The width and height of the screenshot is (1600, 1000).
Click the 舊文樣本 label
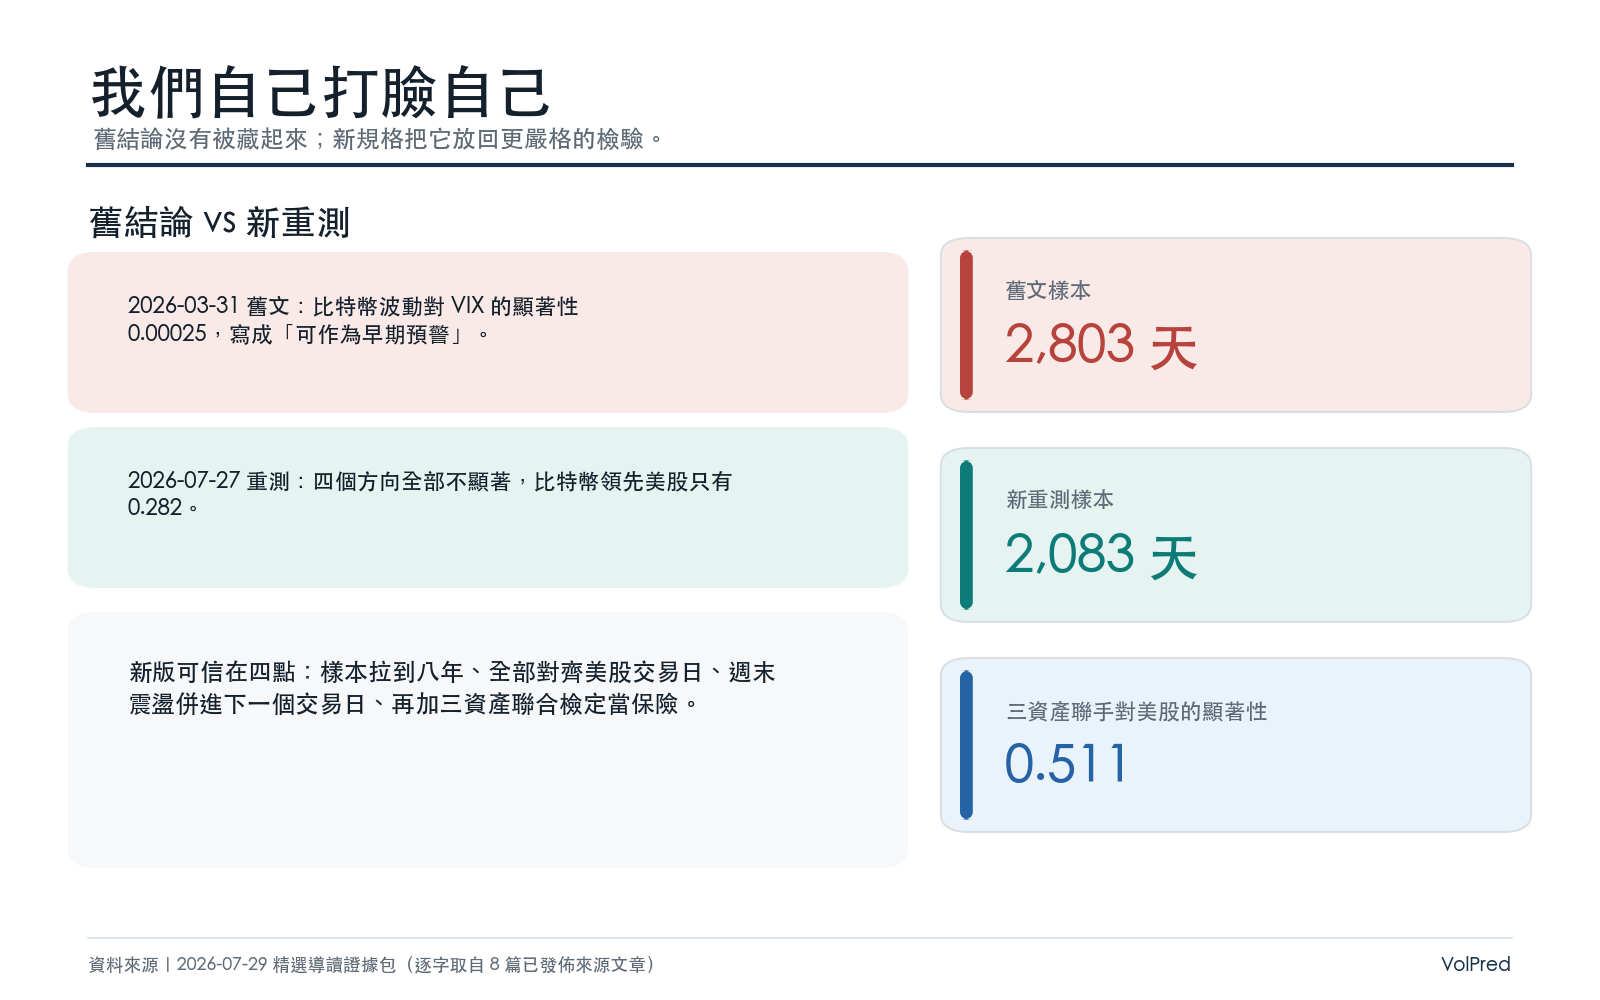pos(1048,290)
